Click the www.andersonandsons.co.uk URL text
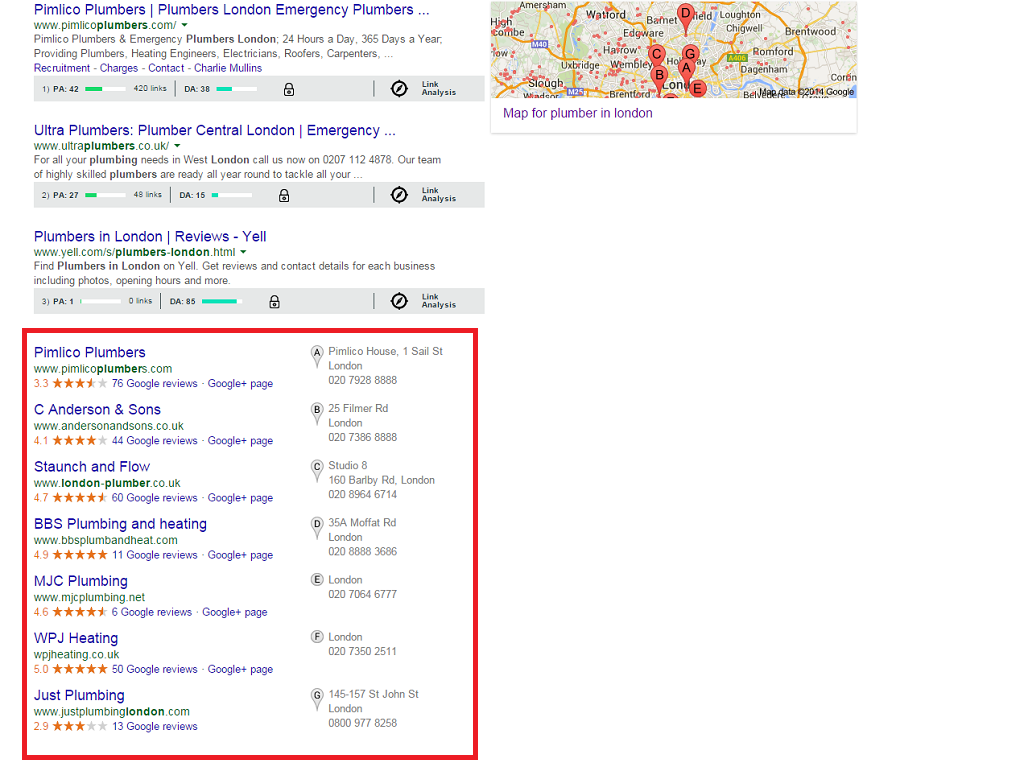This screenshot has height=776, width=1024. pyautogui.click(x=109, y=426)
